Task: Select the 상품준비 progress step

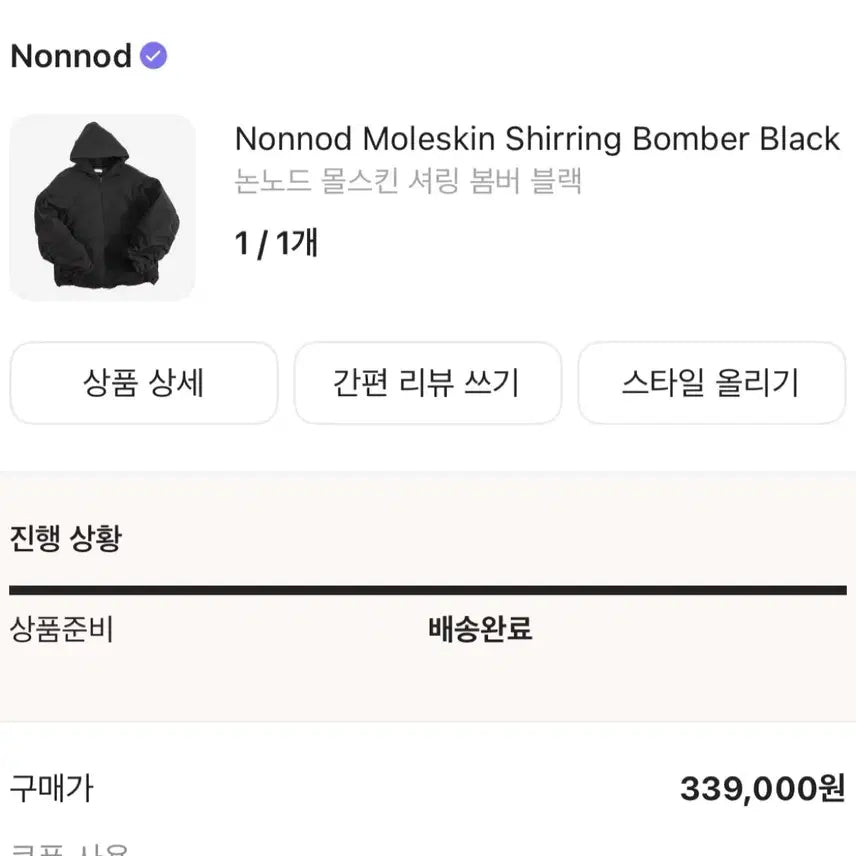Action: tap(61, 629)
